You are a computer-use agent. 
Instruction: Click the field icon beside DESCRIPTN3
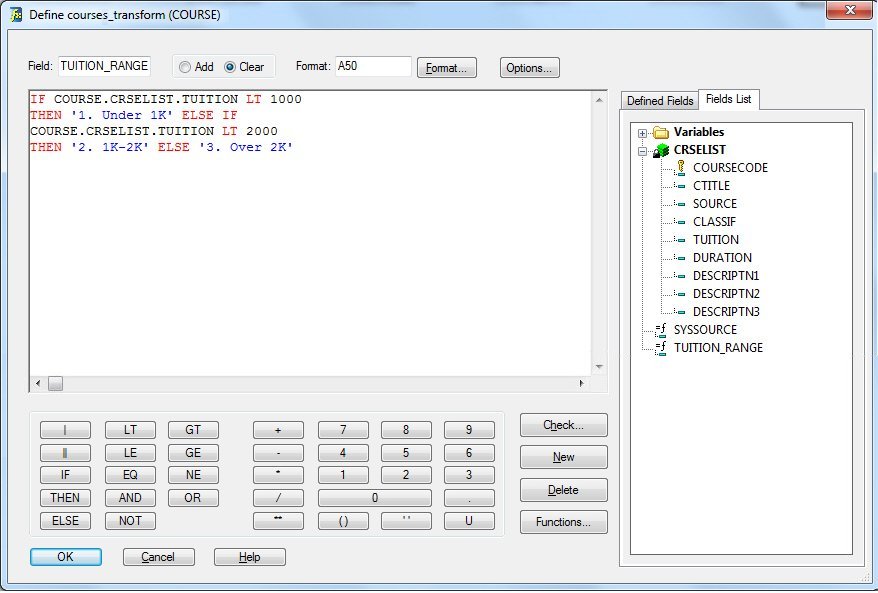[x=680, y=311]
